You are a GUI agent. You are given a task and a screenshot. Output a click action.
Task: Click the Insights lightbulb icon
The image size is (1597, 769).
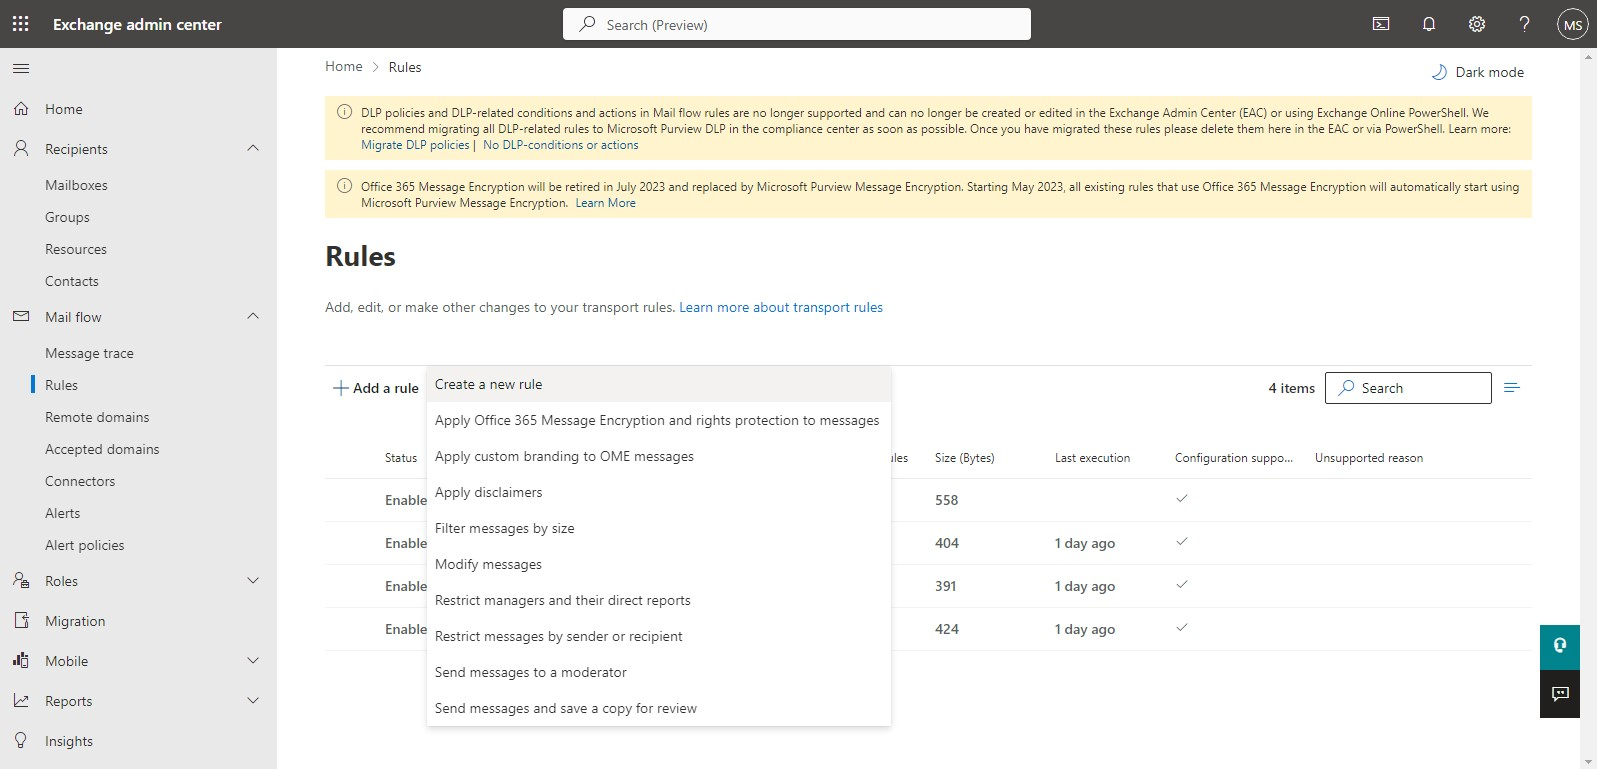pos(21,740)
